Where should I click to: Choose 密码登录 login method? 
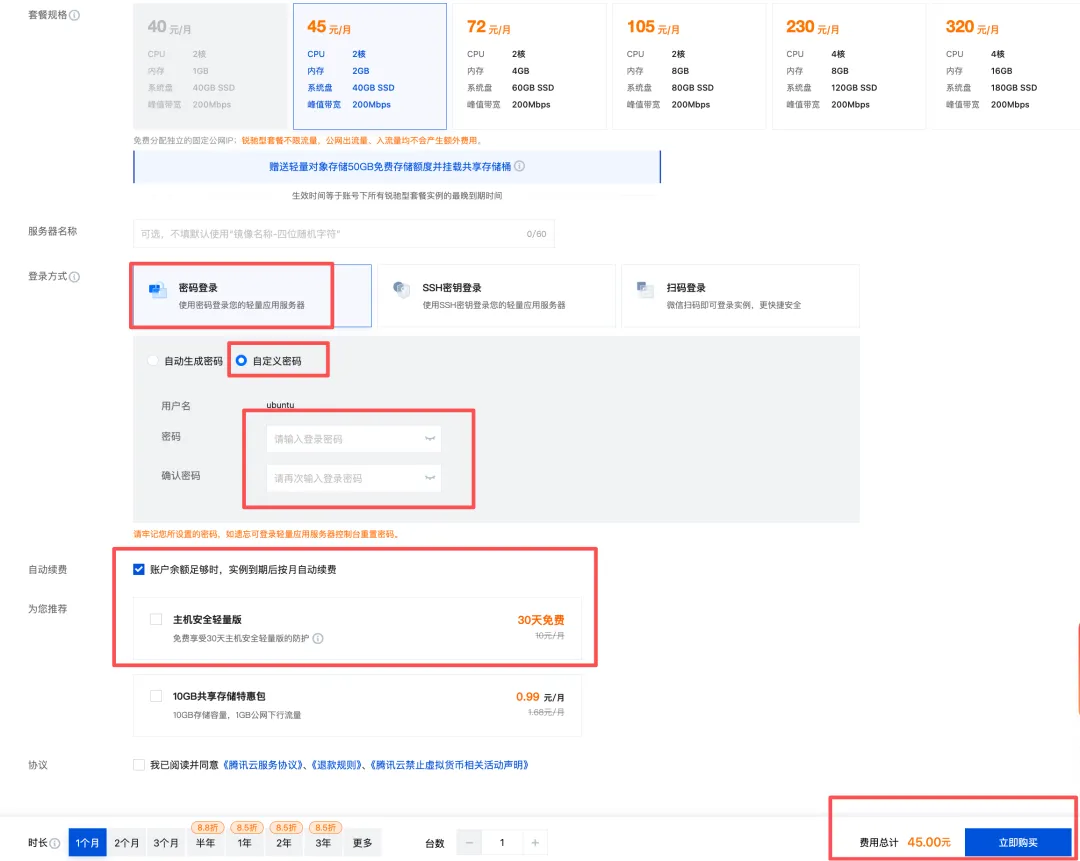pos(252,295)
